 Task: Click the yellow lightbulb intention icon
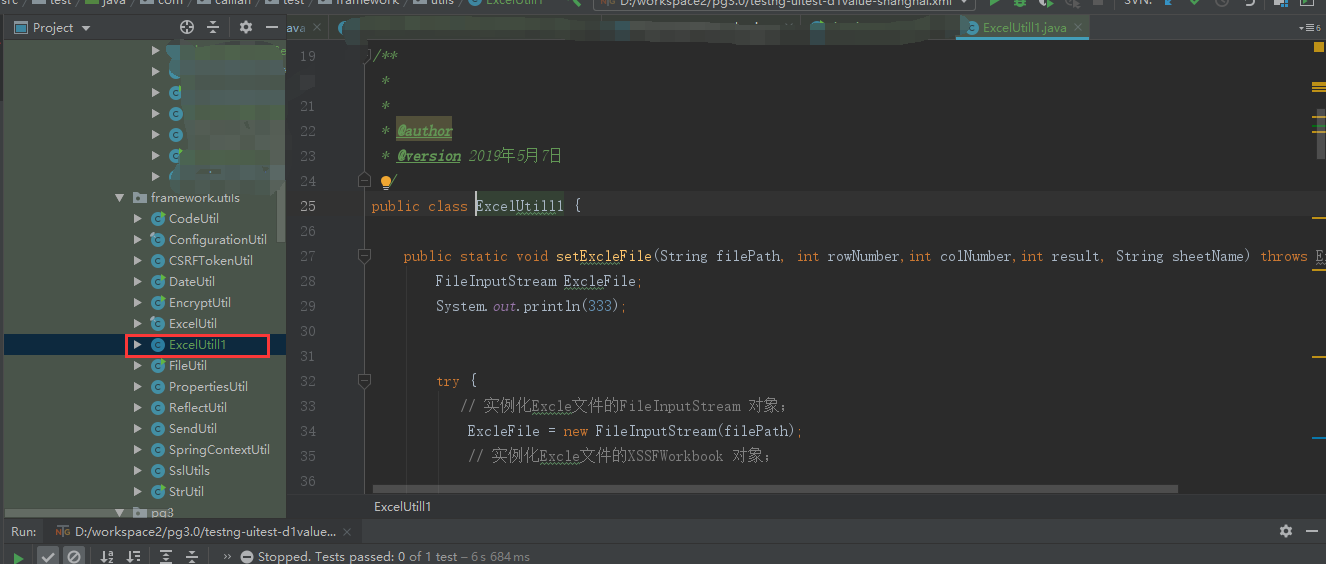point(386,182)
